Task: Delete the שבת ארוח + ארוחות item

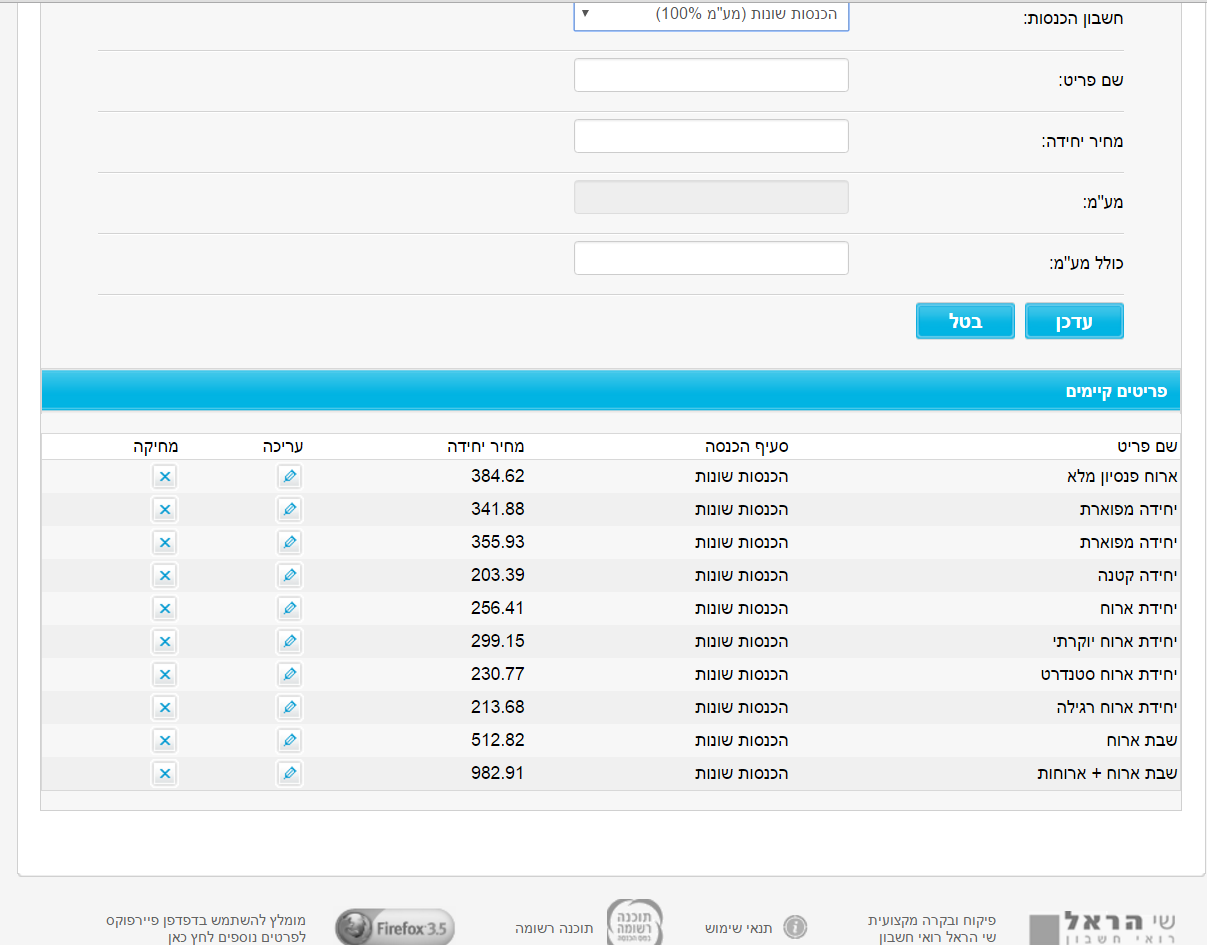Action: coord(165,774)
